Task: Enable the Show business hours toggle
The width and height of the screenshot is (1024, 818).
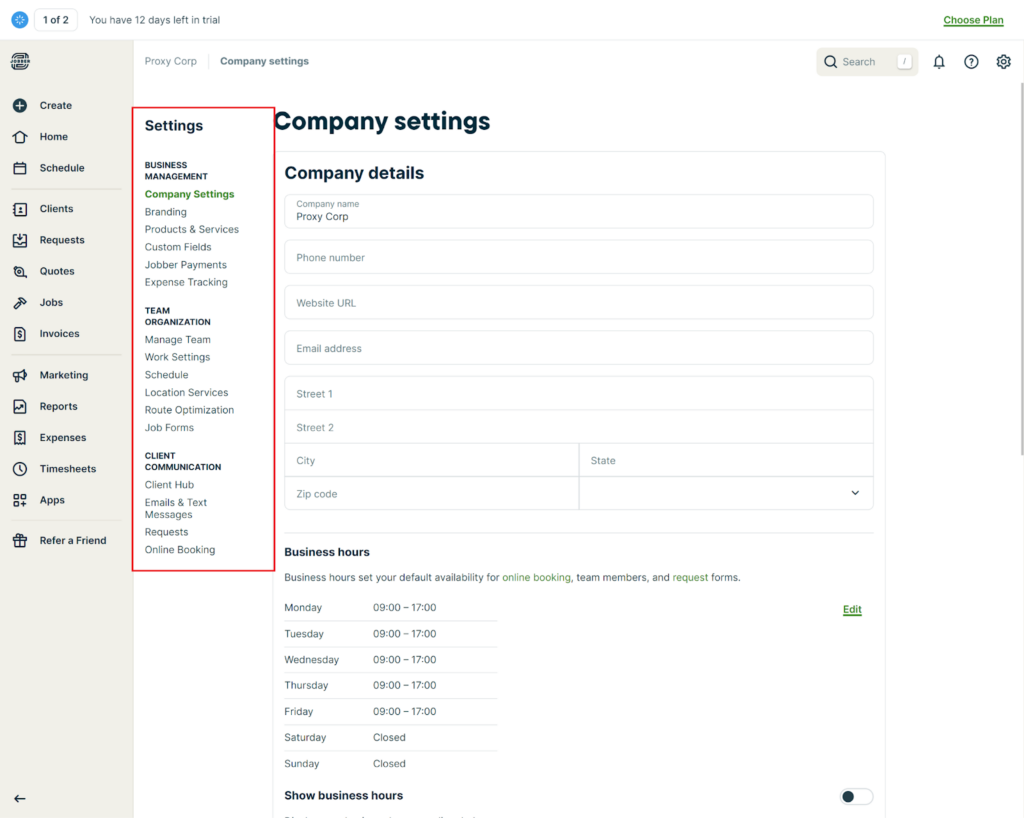Action: point(855,796)
